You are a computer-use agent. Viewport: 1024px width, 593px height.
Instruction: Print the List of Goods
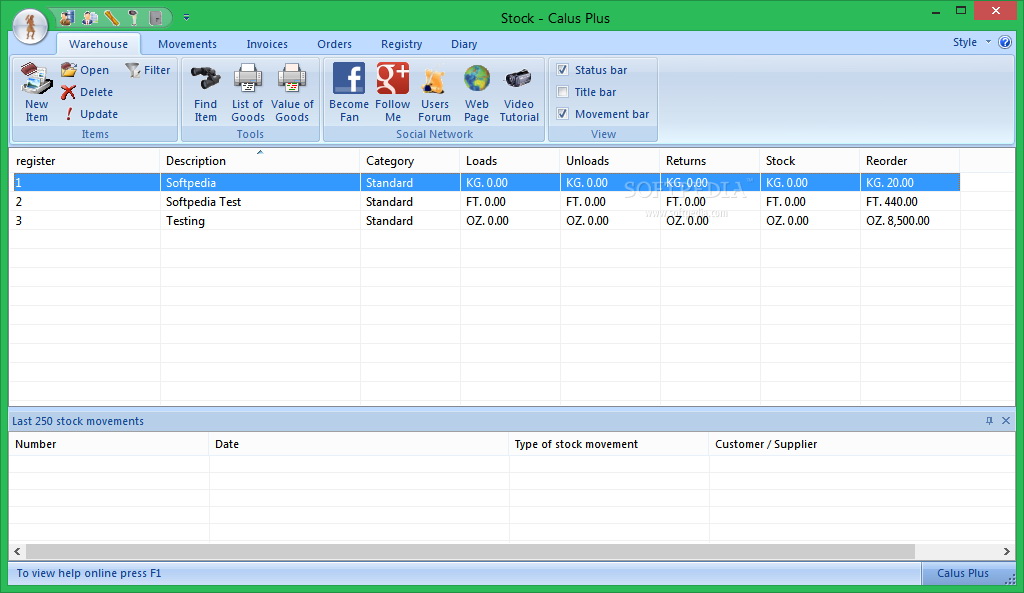[x=247, y=80]
